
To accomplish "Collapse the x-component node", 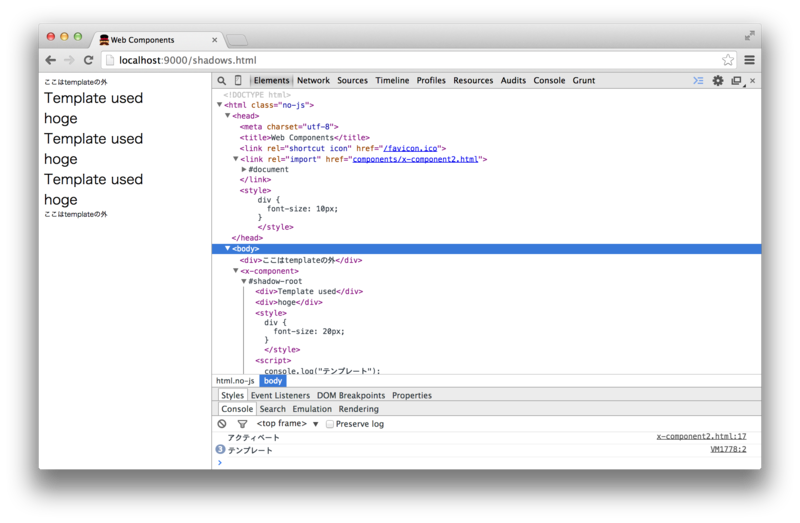I will point(236,271).
